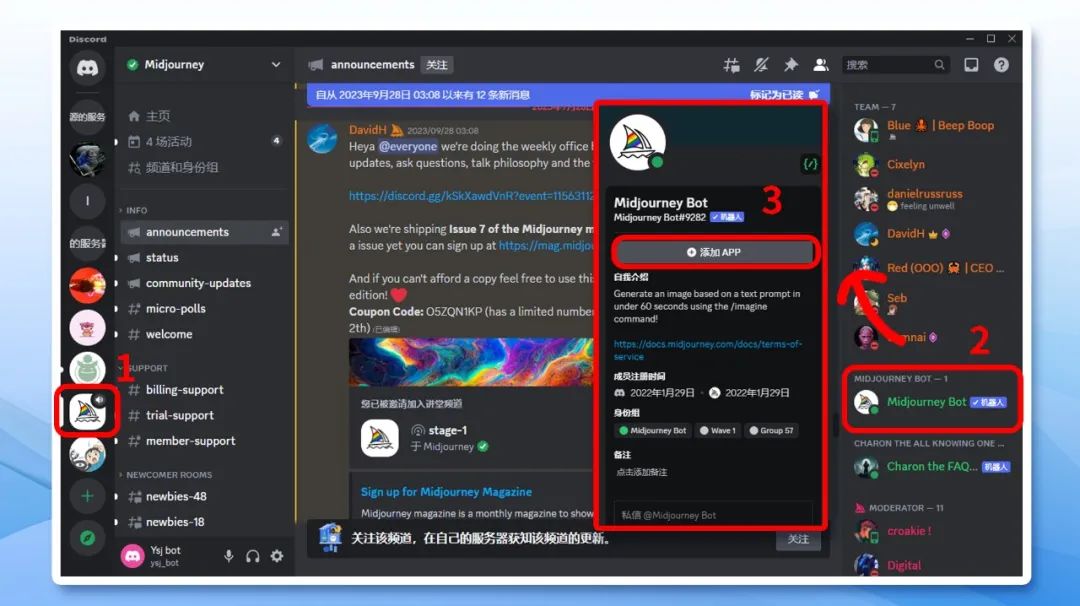Select the newbies-18 channel
Image resolution: width=1080 pixels, height=606 pixels.
tap(205, 521)
